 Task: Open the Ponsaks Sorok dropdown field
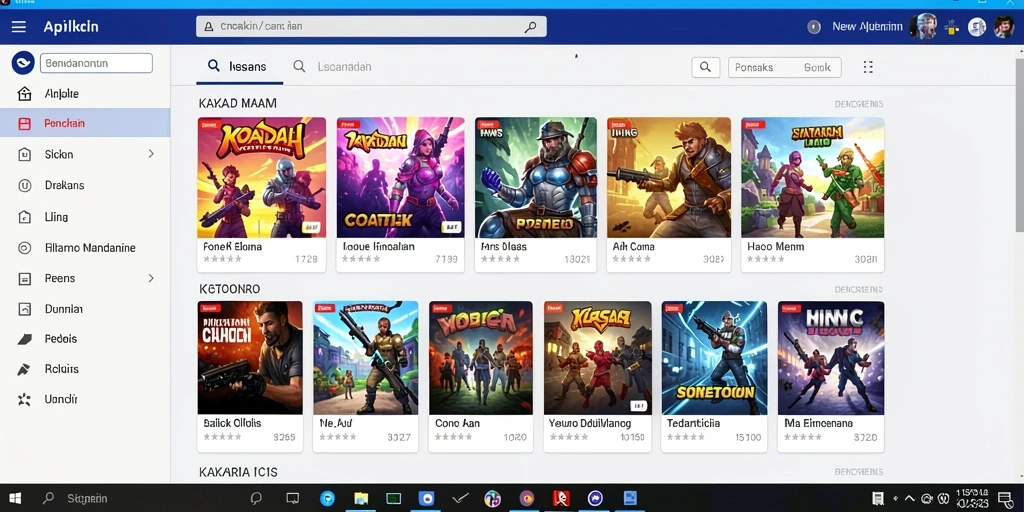[784, 67]
